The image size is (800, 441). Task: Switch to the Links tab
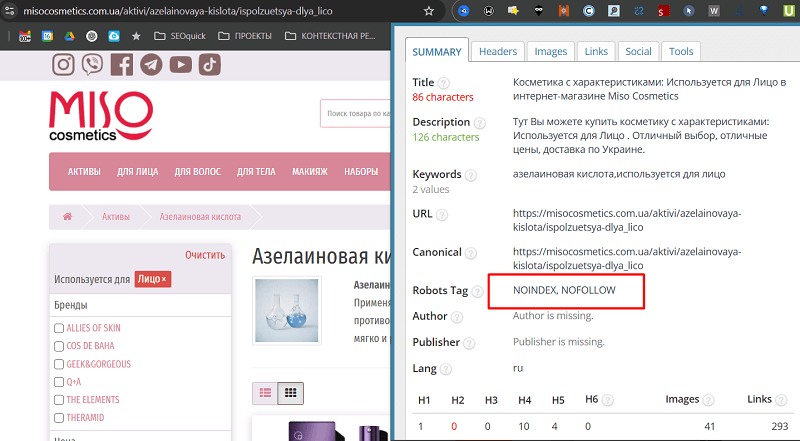pyautogui.click(x=596, y=52)
